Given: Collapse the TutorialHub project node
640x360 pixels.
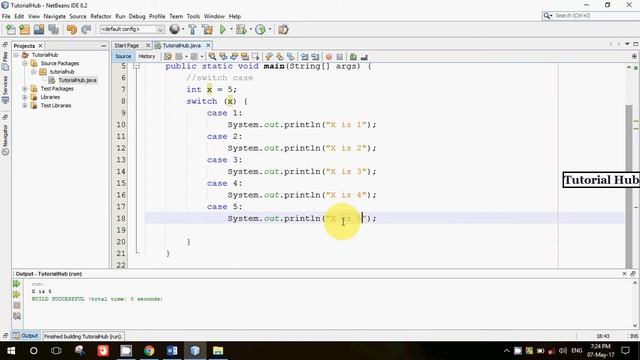Looking at the screenshot, I should coord(16,55).
